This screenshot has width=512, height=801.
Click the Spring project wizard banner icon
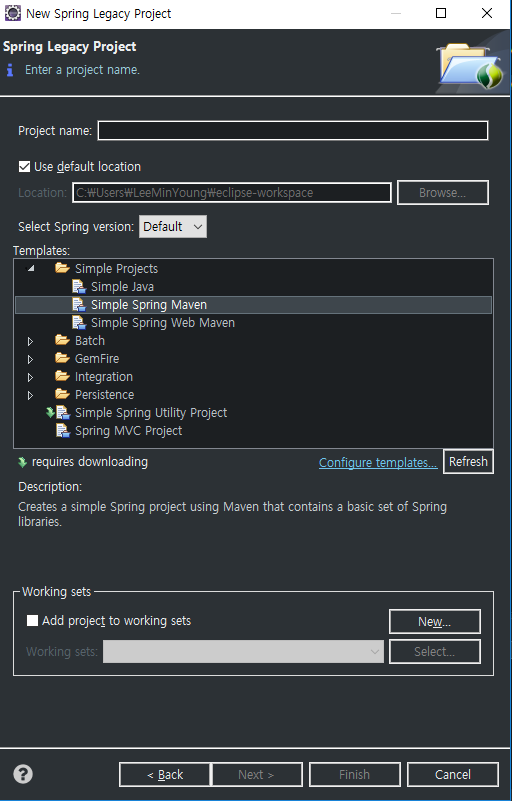pyautogui.click(x=470, y=65)
